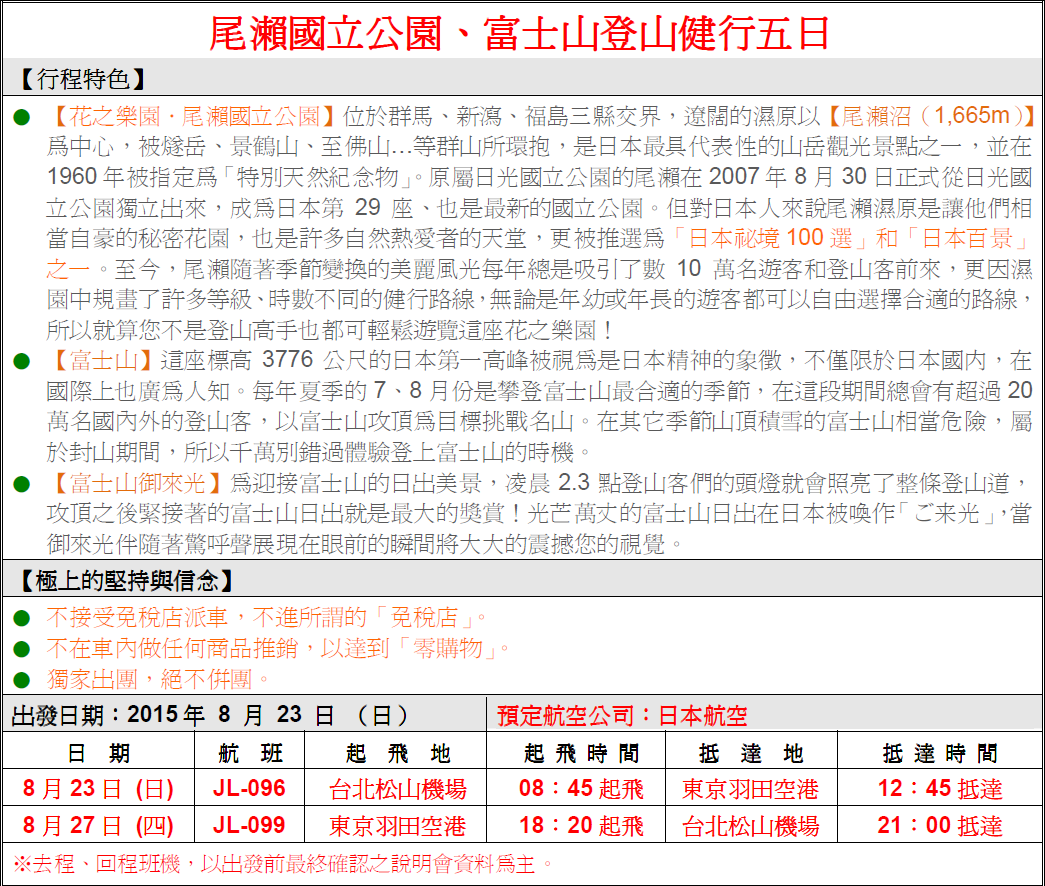Image resolution: width=1045 pixels, height=886 pixels.
Task: Click the green bullet before 【富士山】 paragraph
Action: 21,361
